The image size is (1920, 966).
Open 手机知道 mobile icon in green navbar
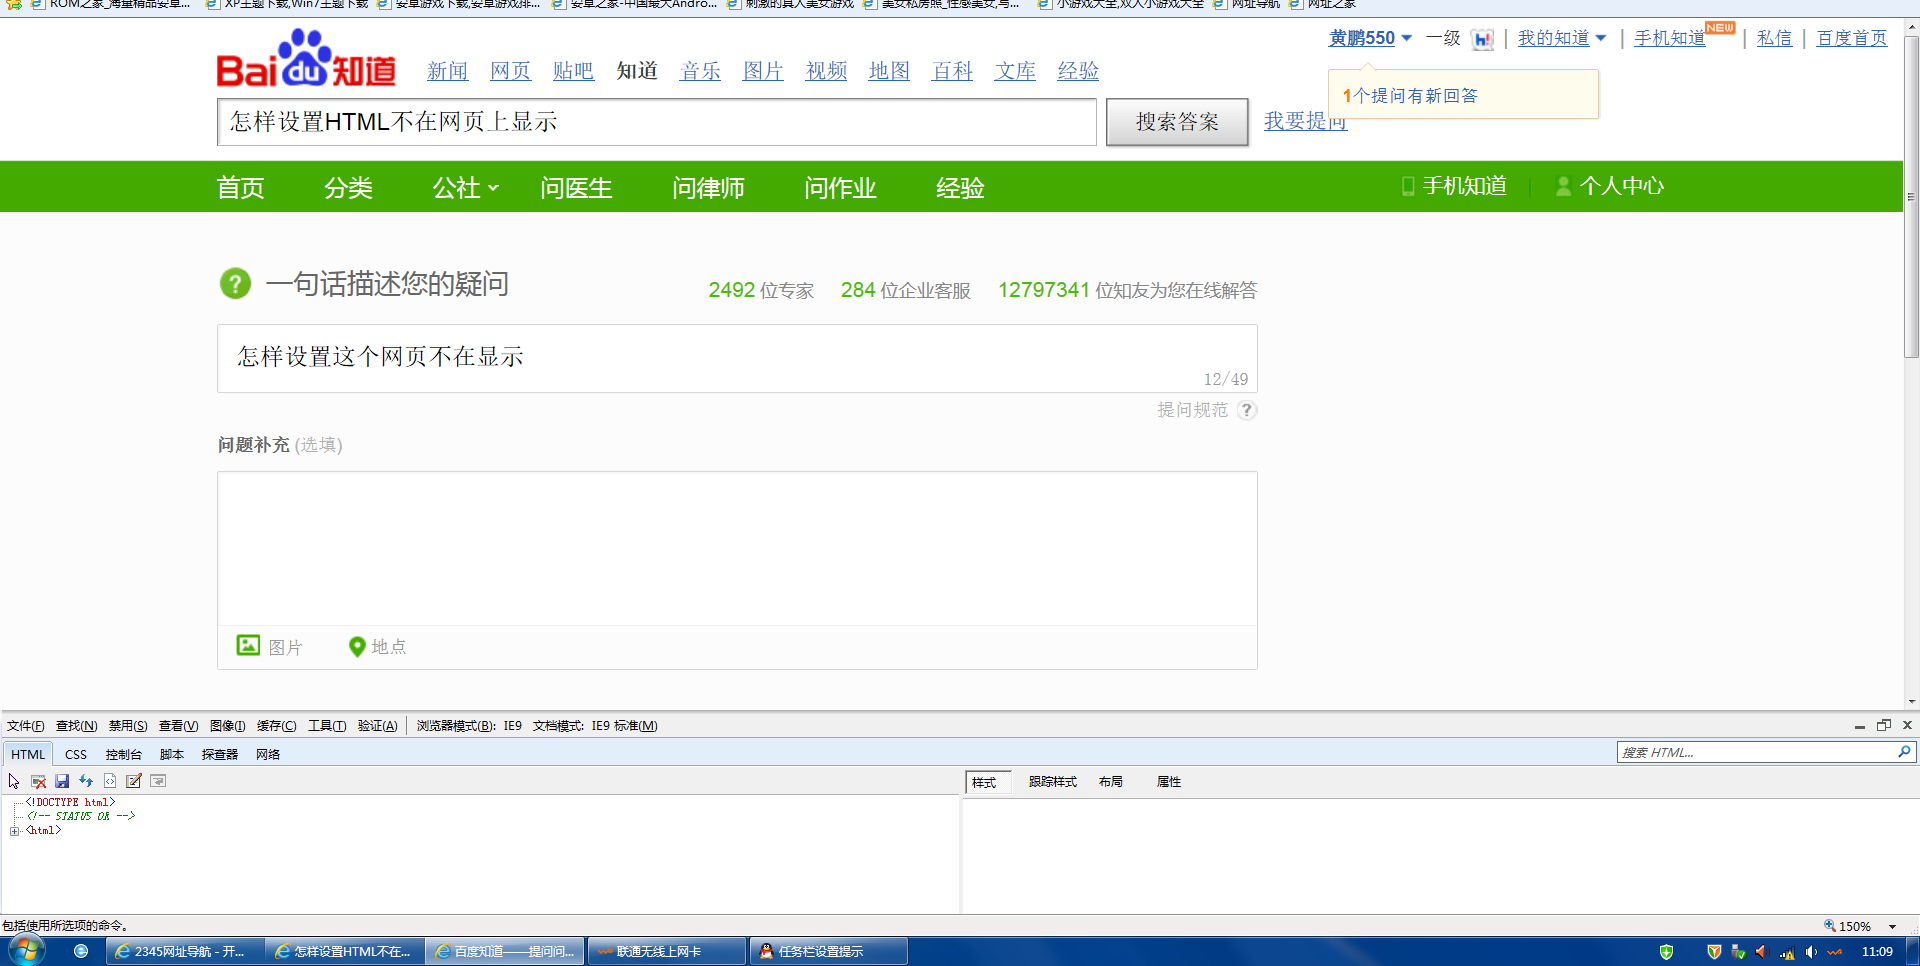1406,186
